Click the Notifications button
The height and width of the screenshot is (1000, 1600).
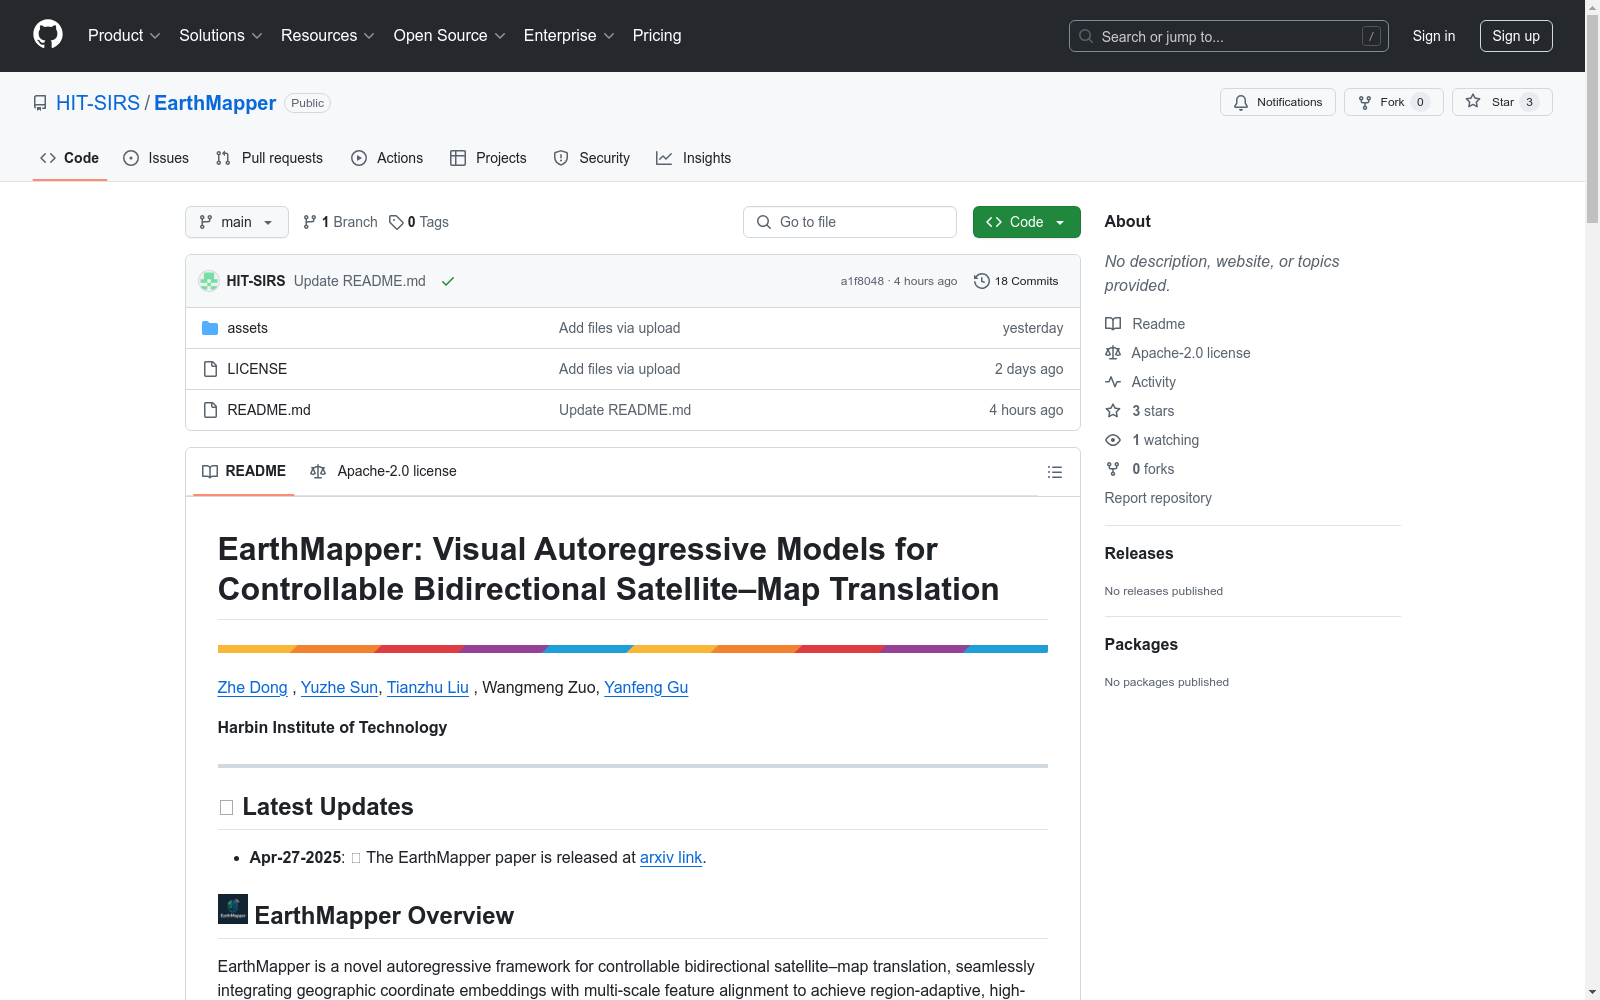[x=1278, y=102]
